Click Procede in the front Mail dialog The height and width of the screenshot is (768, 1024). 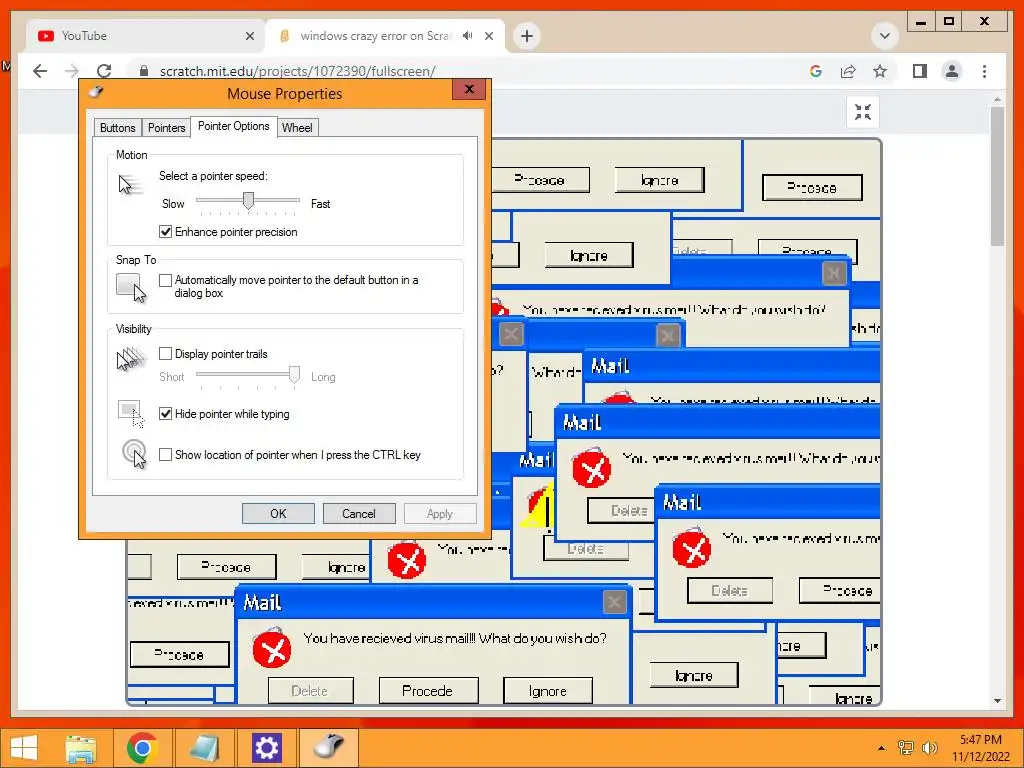[x=428, y=691]
